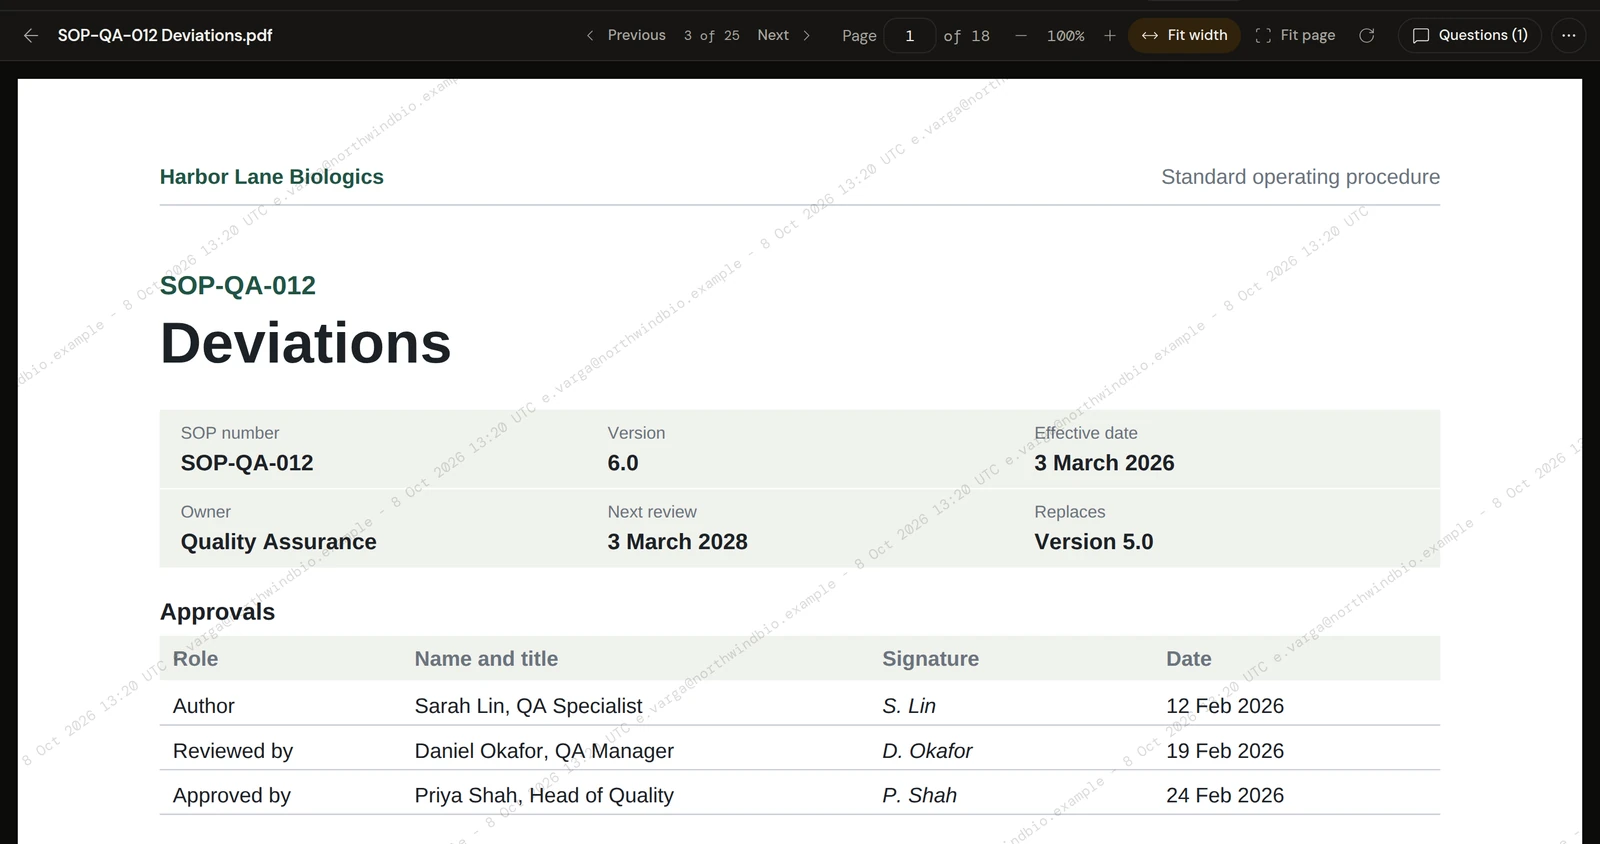Click the review date '19 Feb 2026'
Image resolution: width=1600 pixels, height=844 pixels.
(1225, 751)
